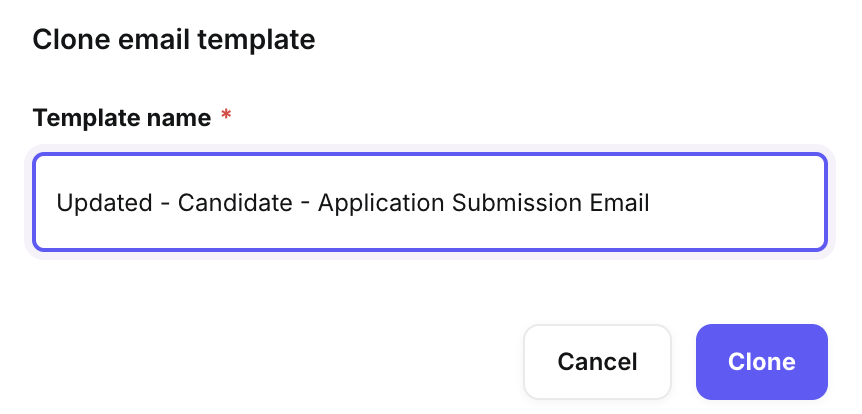Click the word "email" in the dialog heading
862x414 pixels.
[158, 40]
